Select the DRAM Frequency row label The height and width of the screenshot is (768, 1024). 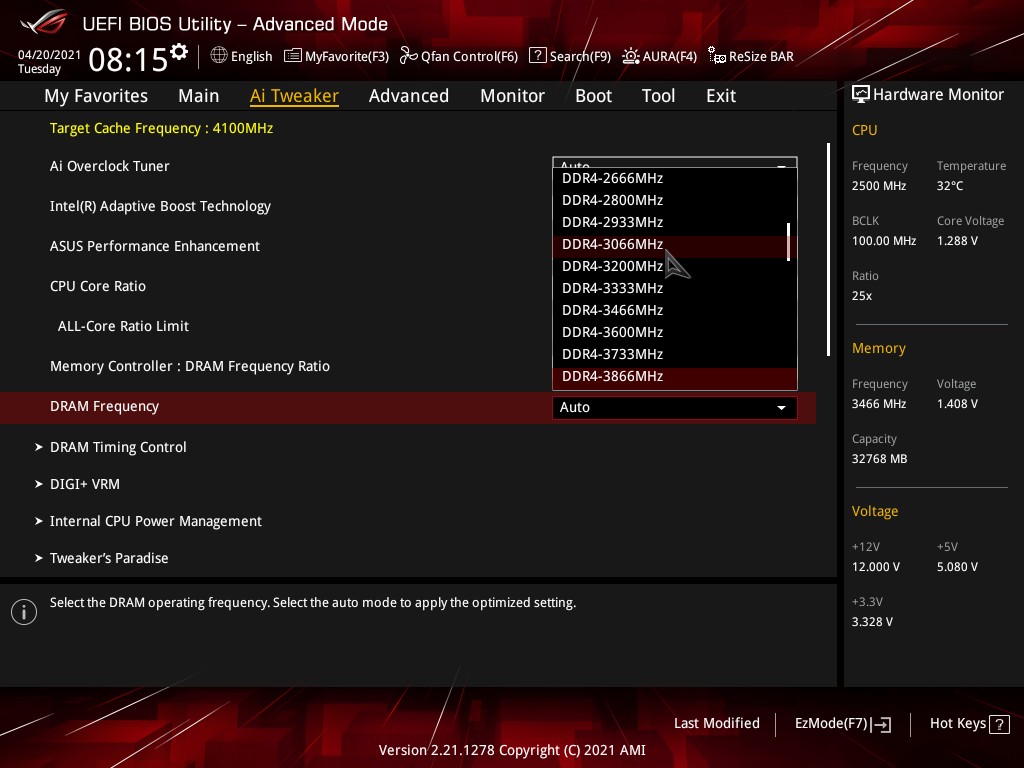coord(104,406)
